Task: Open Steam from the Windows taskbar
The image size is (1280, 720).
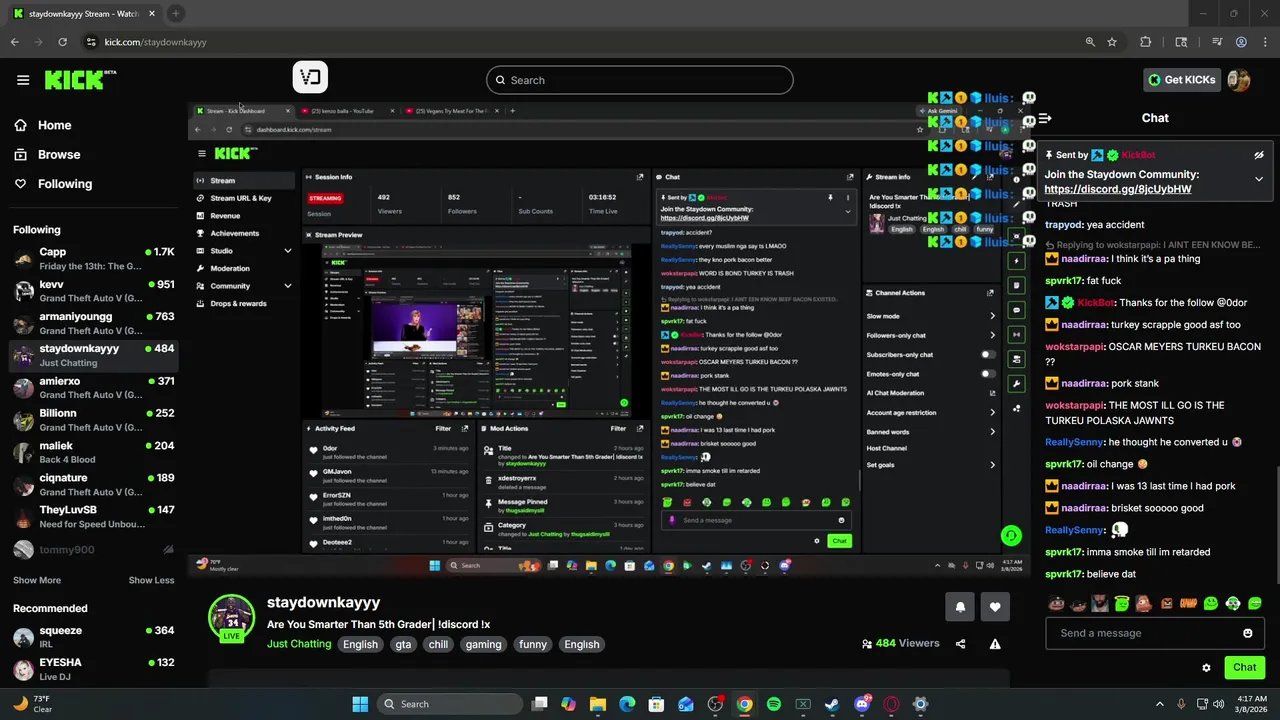Action: click(x=832, y=704)
